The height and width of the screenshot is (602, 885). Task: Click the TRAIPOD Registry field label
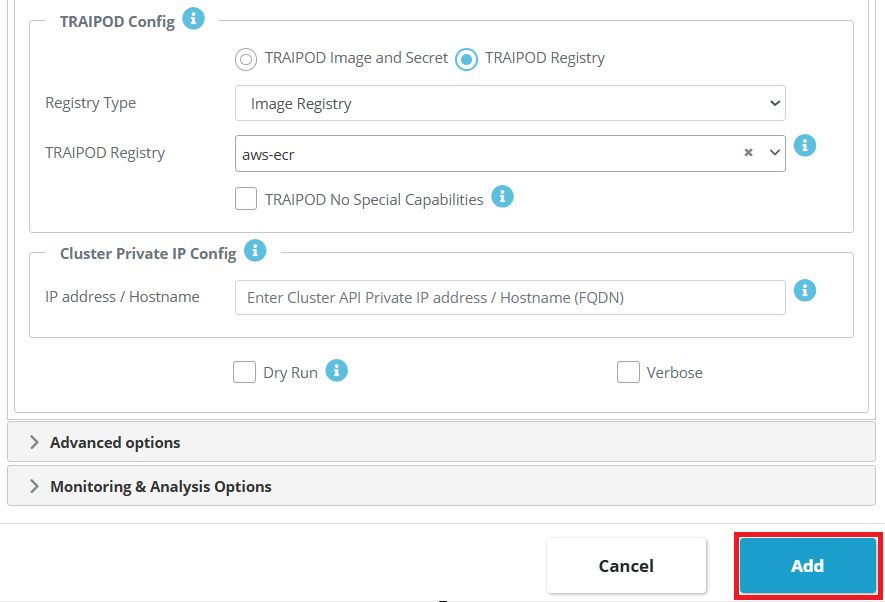coord(105,153)
